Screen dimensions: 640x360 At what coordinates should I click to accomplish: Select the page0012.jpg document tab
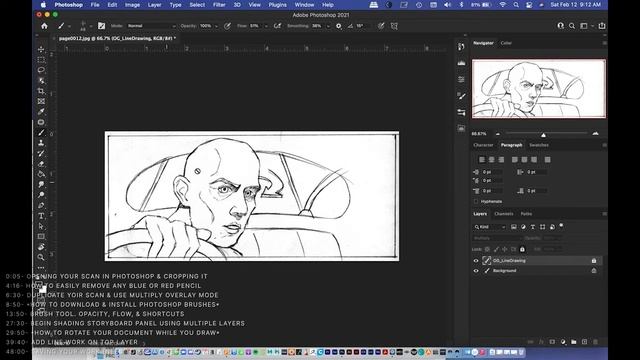pos(117,38)
